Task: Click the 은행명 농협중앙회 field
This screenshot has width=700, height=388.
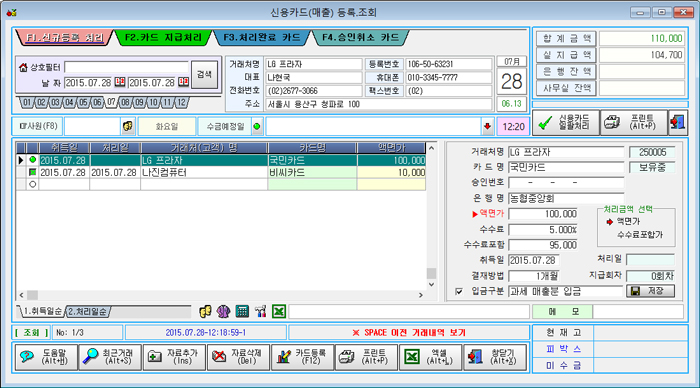Action: coord(566,198)
